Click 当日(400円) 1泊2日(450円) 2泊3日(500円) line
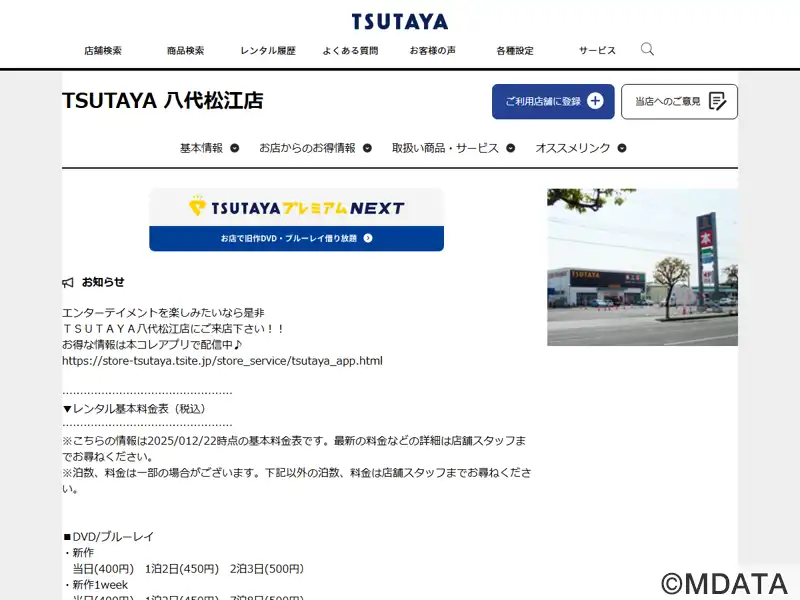The image size is (800, 600). point(188,569)
